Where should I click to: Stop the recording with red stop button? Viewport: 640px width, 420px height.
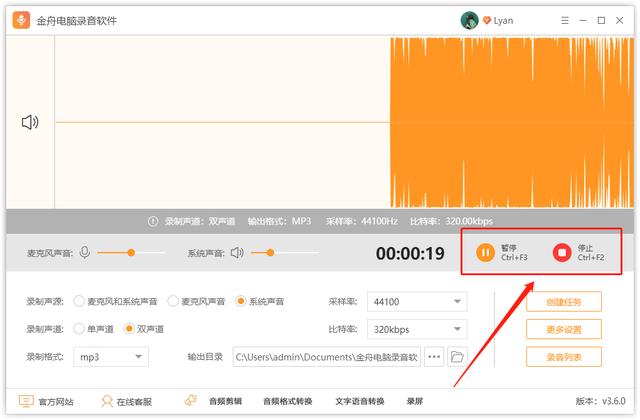tap(562, 253)
